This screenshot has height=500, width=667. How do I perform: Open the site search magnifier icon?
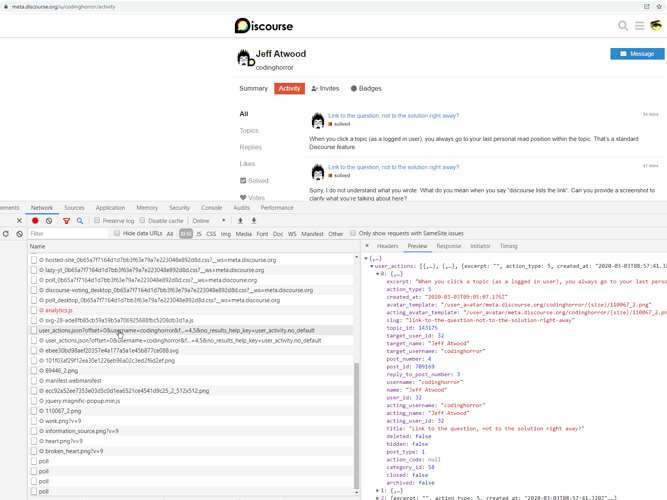(x=623, y=26)
